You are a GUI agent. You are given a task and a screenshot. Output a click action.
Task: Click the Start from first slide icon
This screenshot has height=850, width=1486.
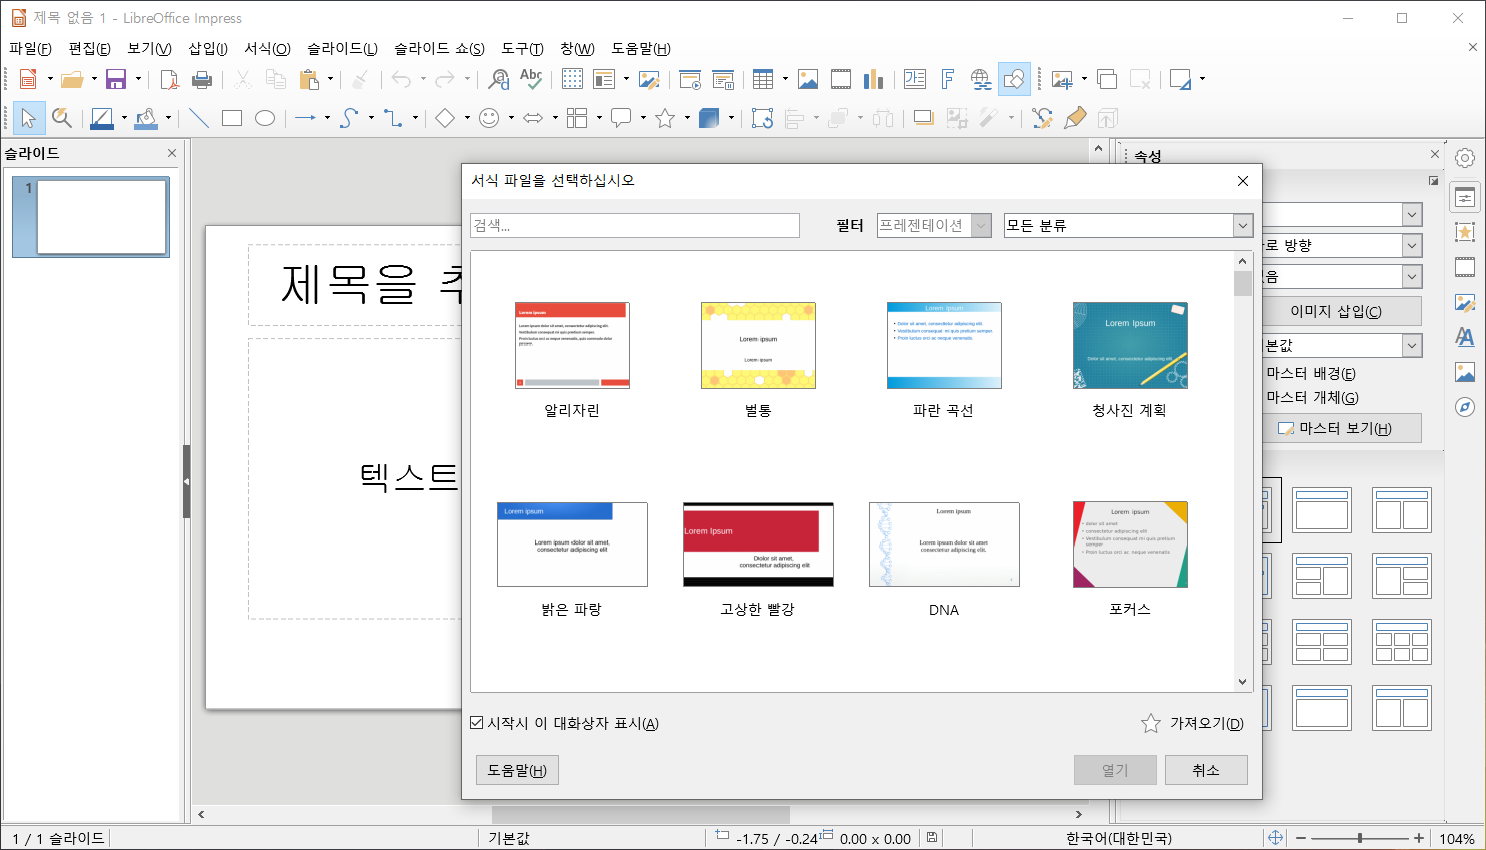(x=690, y=79)
